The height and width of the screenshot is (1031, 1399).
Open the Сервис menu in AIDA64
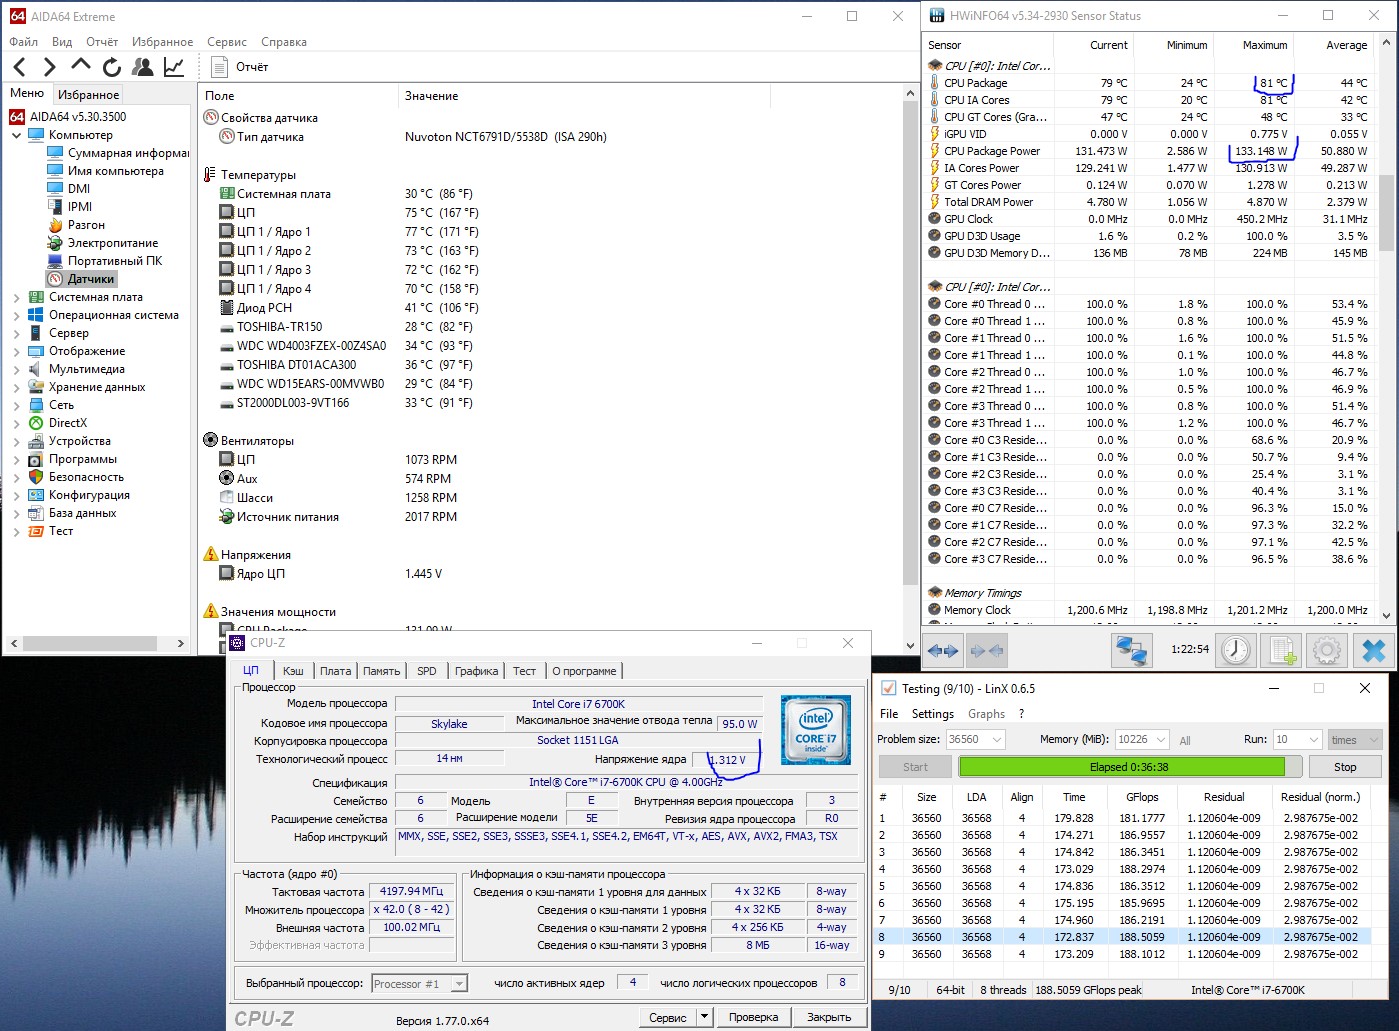click(x=227, y=42)
